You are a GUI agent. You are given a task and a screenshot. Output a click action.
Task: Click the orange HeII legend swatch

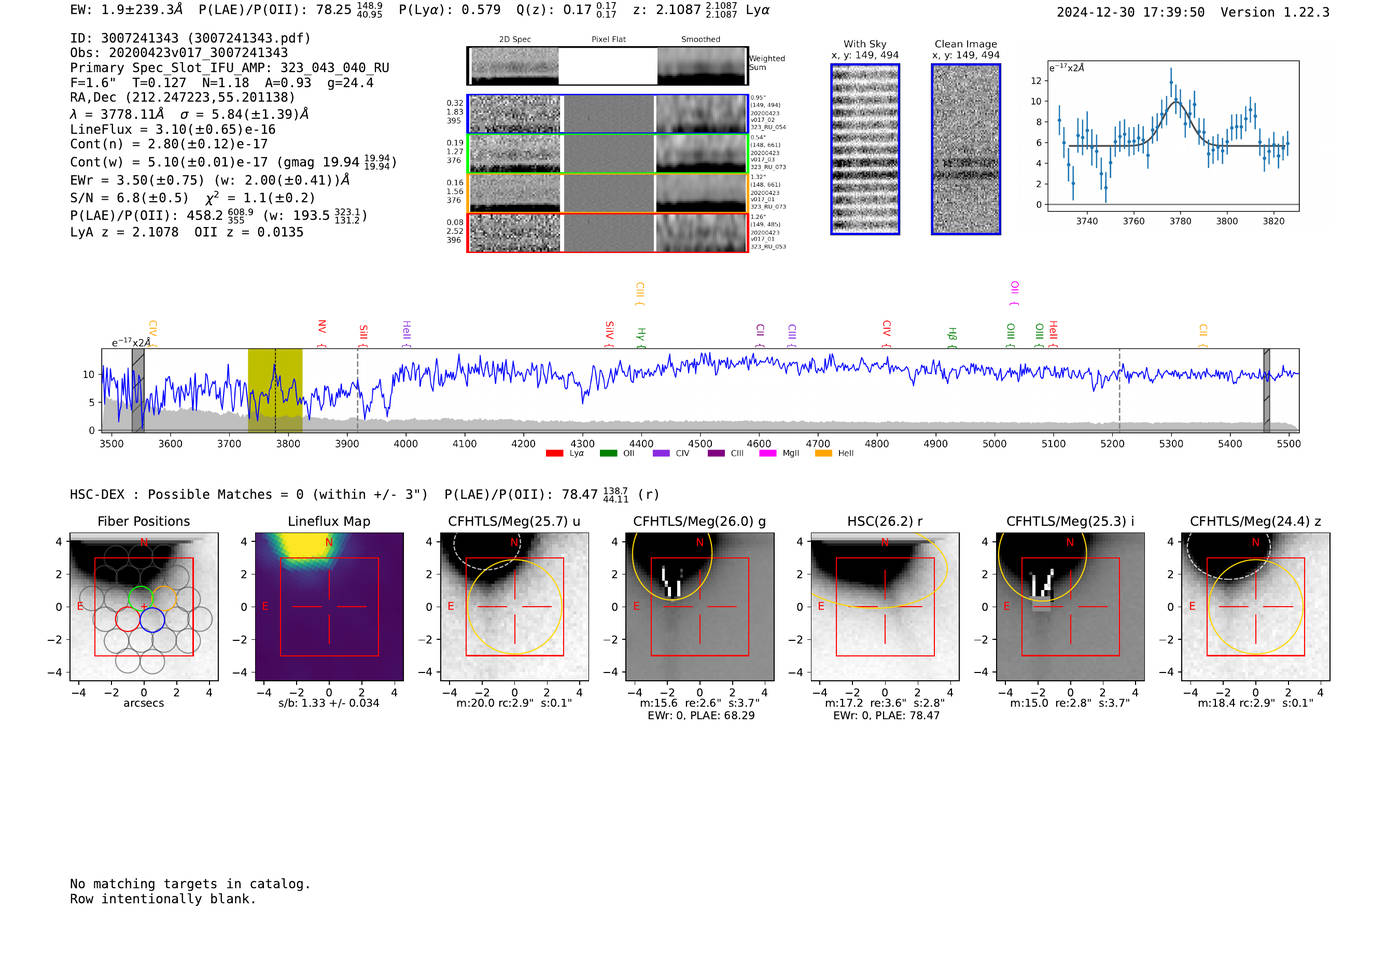(824, 453)
